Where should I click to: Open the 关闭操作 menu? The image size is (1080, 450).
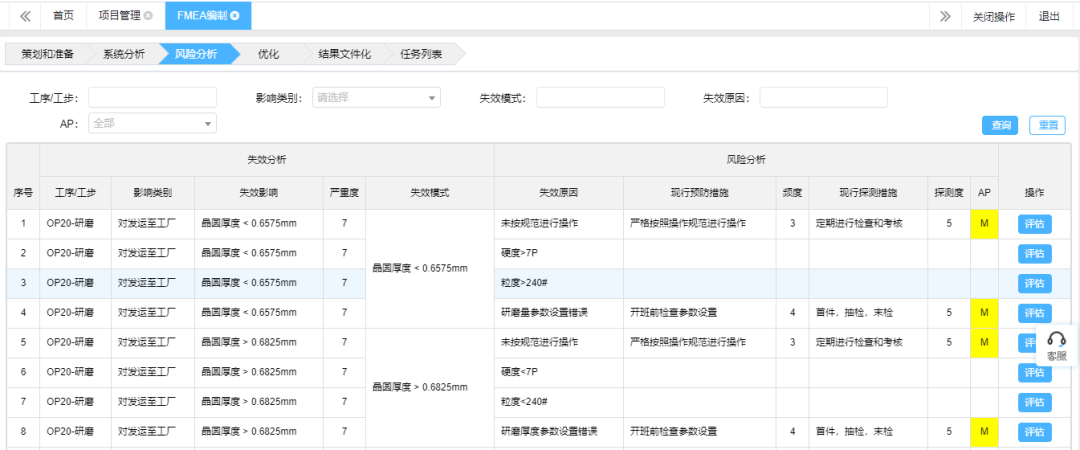pos(993,16)
